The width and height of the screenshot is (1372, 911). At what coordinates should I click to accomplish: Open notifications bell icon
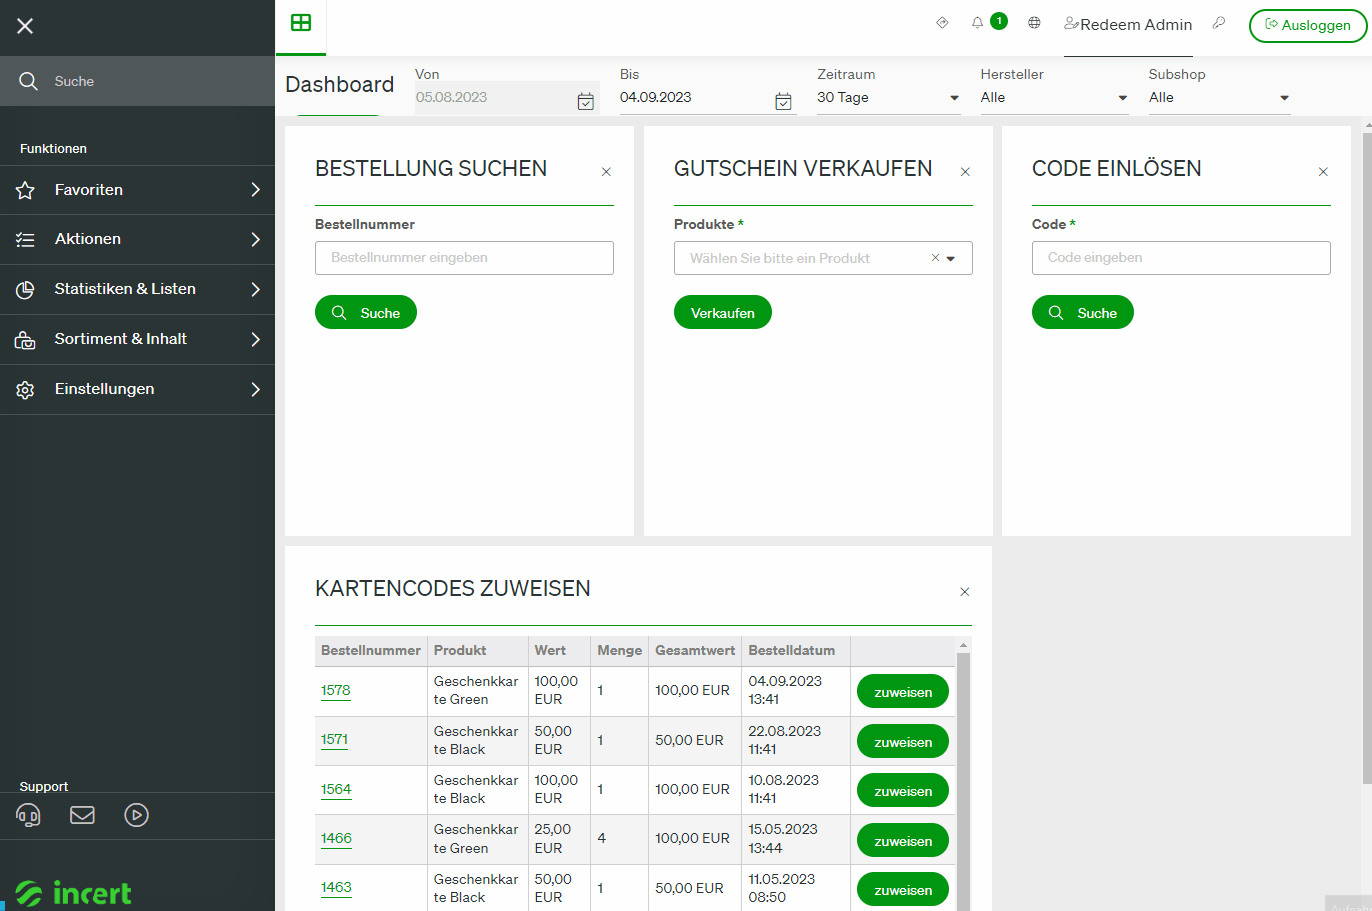click(978, 22)
